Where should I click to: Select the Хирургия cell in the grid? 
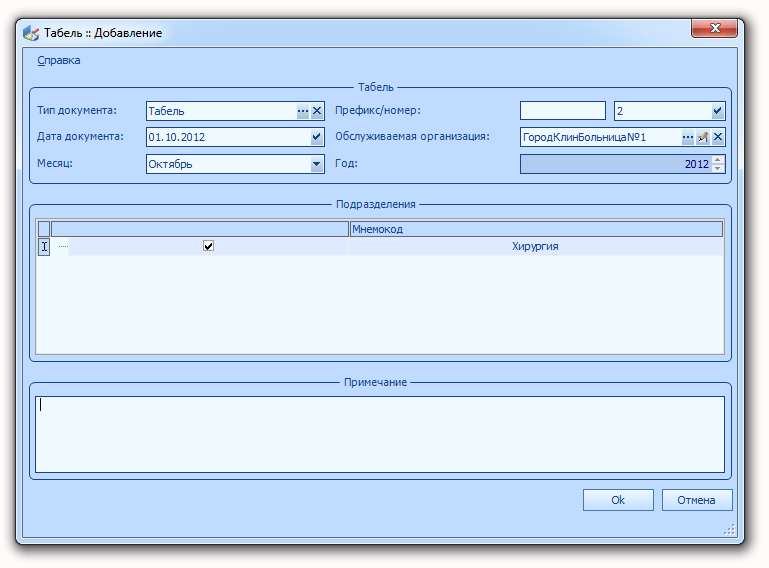point(536,246)
